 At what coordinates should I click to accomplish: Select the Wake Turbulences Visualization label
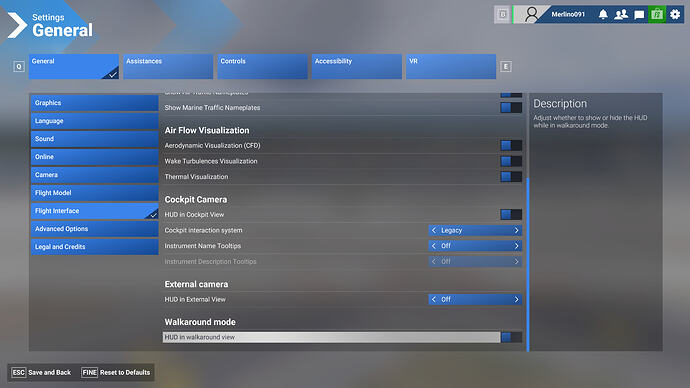211,161
